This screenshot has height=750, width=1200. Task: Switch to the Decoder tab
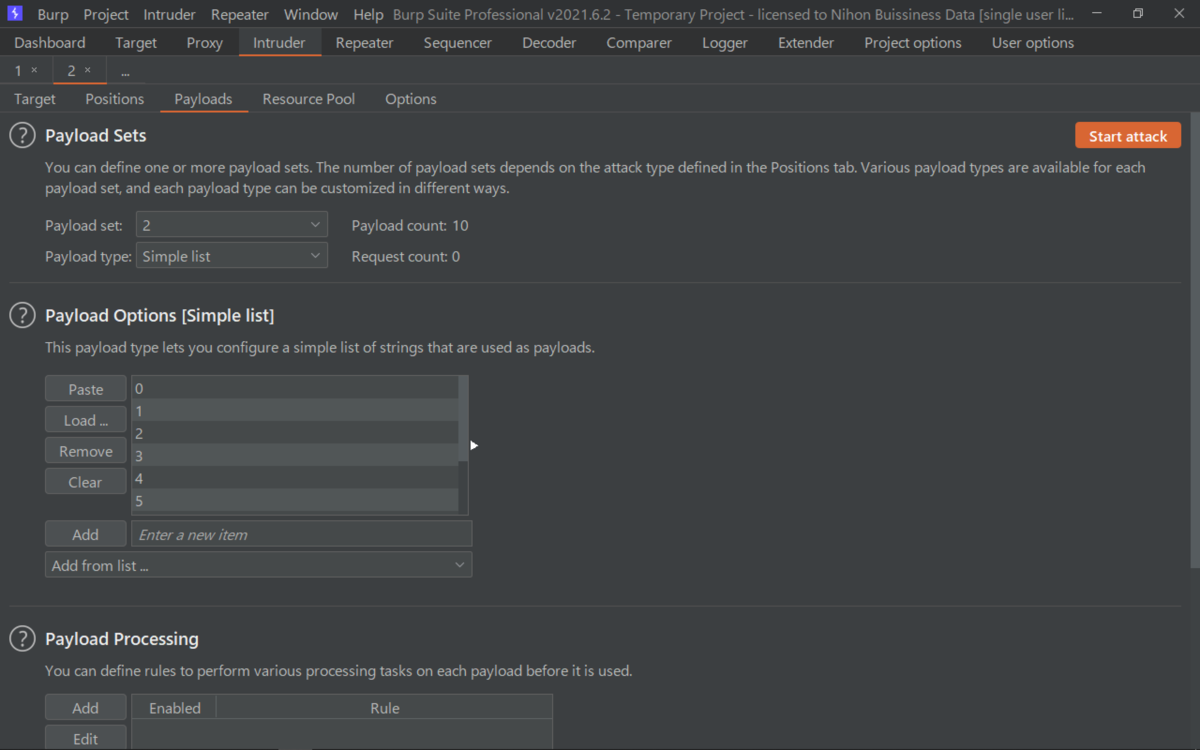click(x=549, y=43)
